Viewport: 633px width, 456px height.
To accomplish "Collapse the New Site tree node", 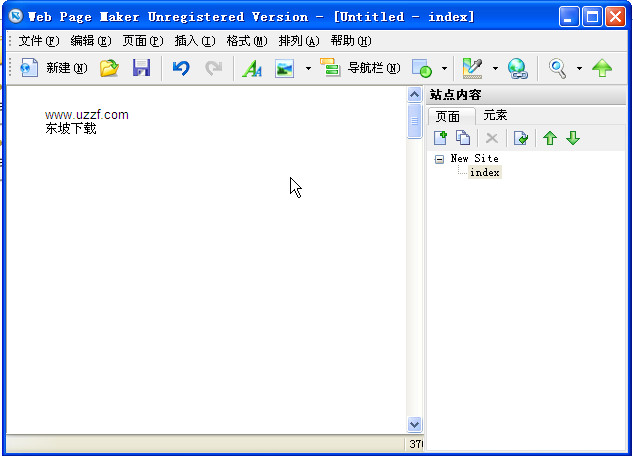I will (439, 159).
